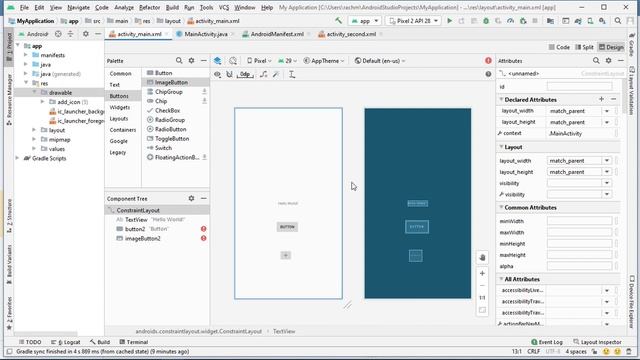Open Attributes panel settings gear
The image size is (640, 360).
609,60
